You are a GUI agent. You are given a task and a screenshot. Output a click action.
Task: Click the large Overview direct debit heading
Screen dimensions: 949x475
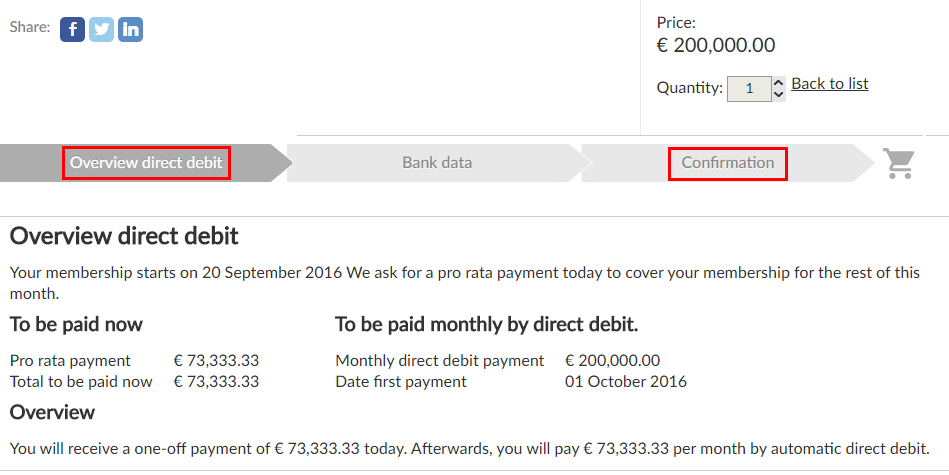click(124, 237)
